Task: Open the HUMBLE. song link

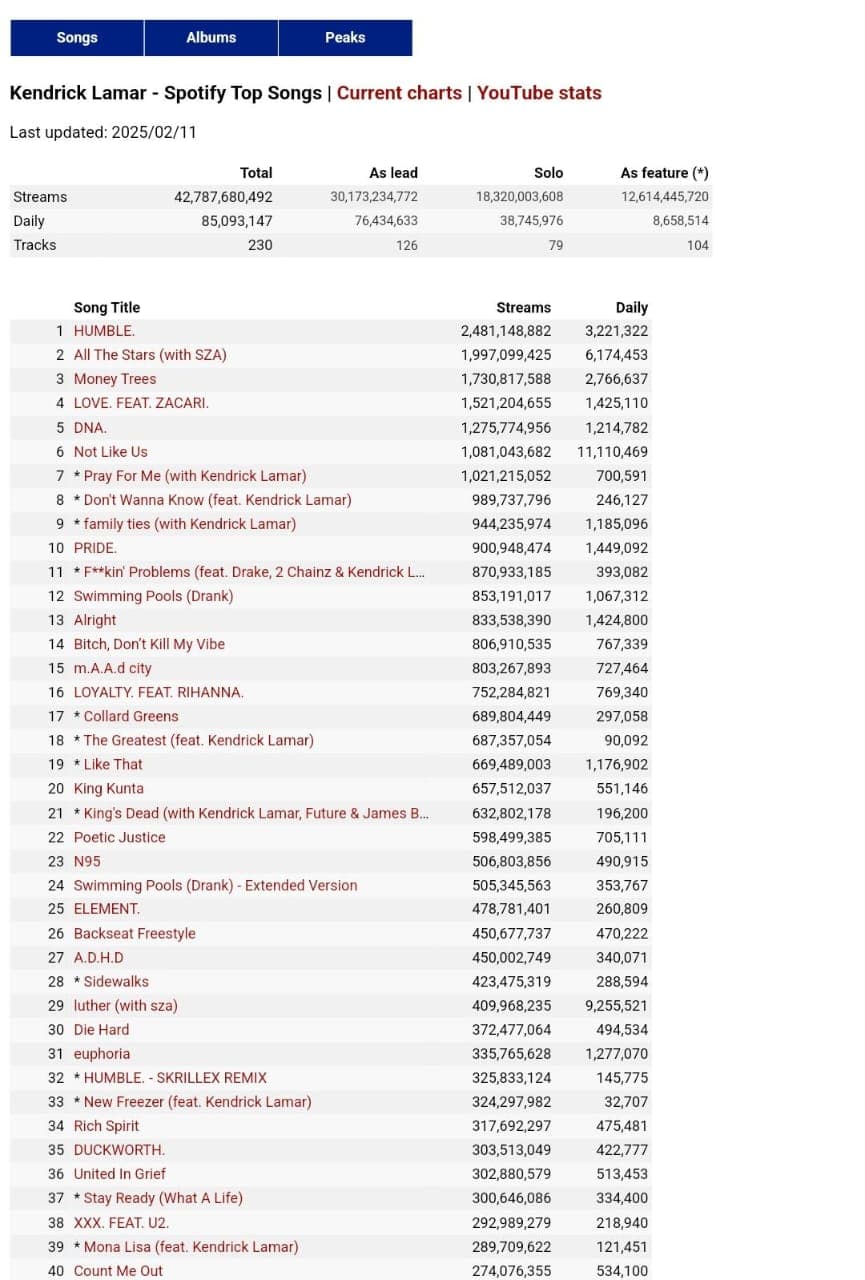Action: pyautogui.click(x=104, y=331)
